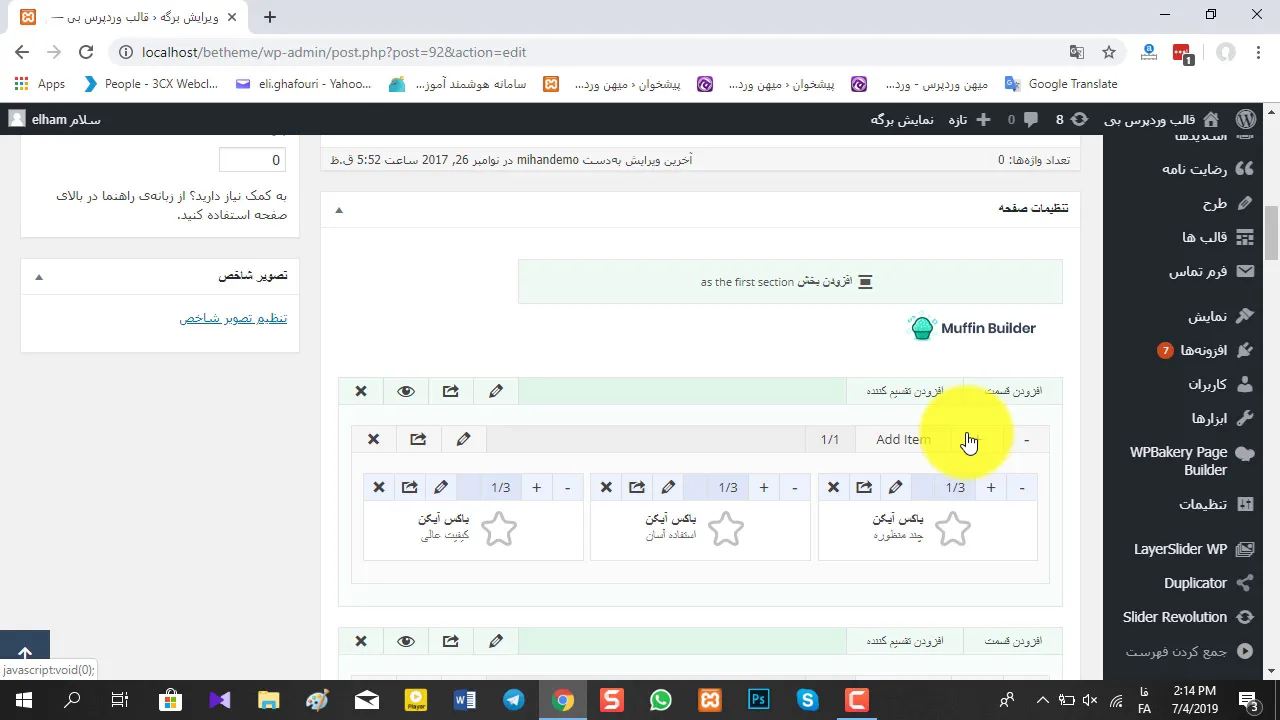Decrease the 1/1 wrap size with minus
Viewport: 1280px width, 720px height.
[1026, 440]
